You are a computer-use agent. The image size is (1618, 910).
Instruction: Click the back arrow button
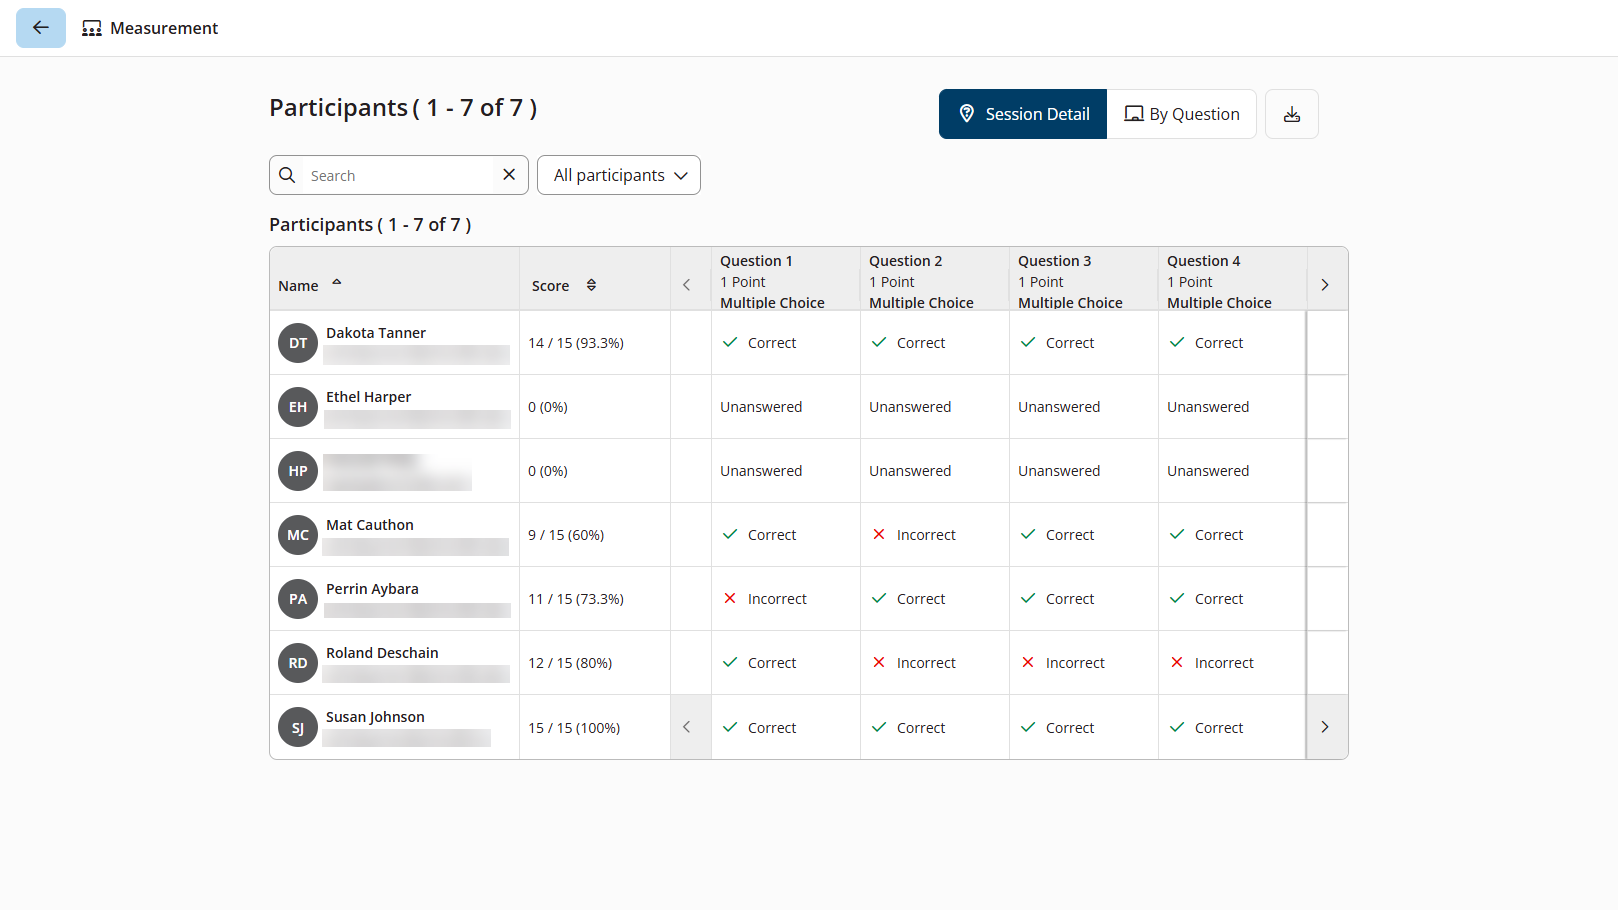[x=41, y=28]
